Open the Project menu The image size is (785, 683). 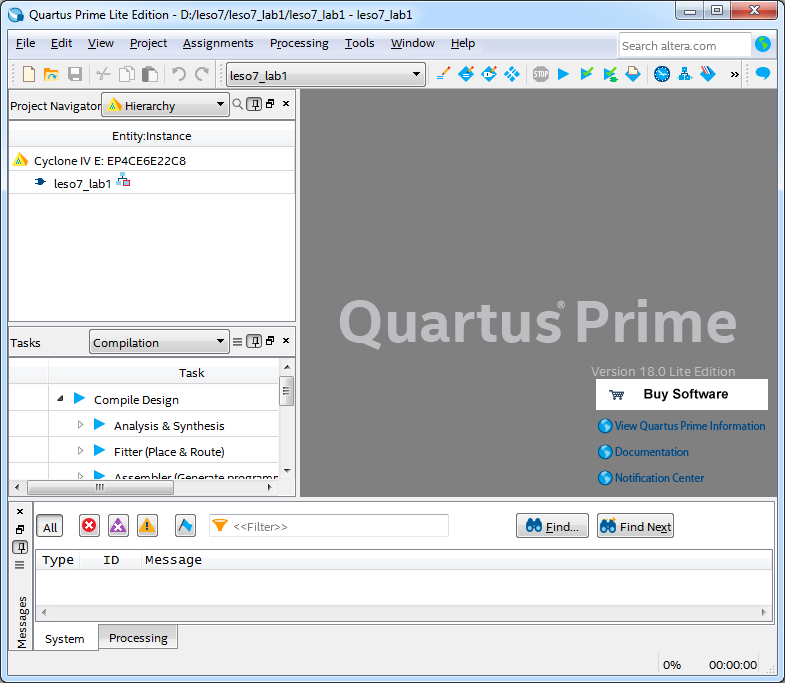pos(148,44)
